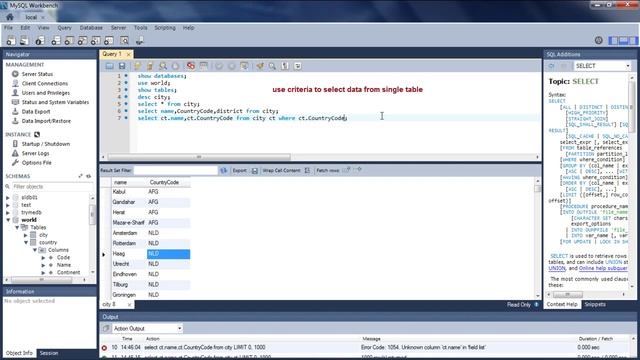The width and height of the screenshot is (640, 360).
Task: Collapse the world schema
Action: click(8, 220)
